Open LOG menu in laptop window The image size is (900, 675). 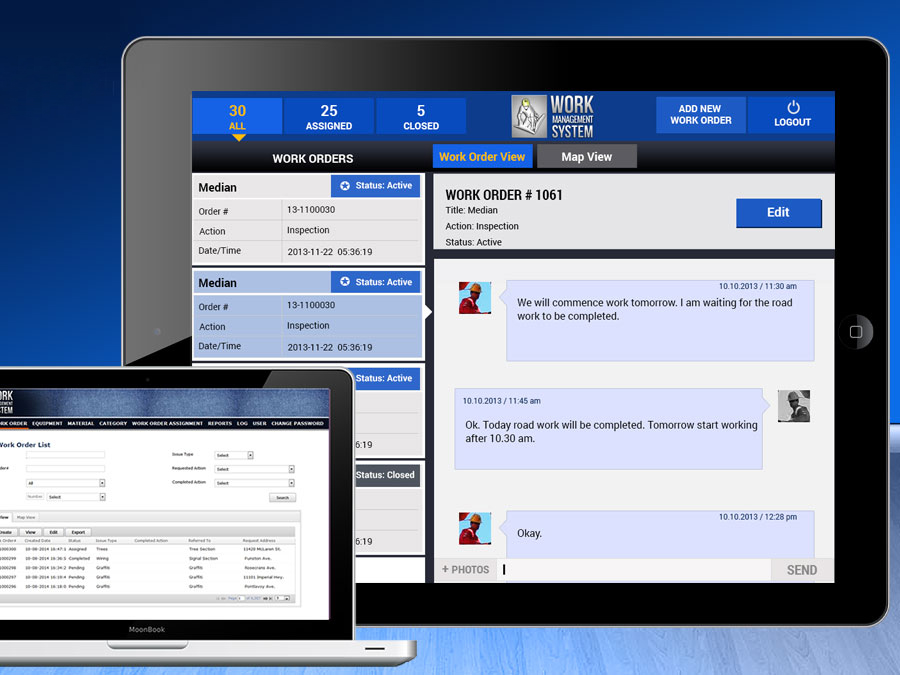[242, 424]
